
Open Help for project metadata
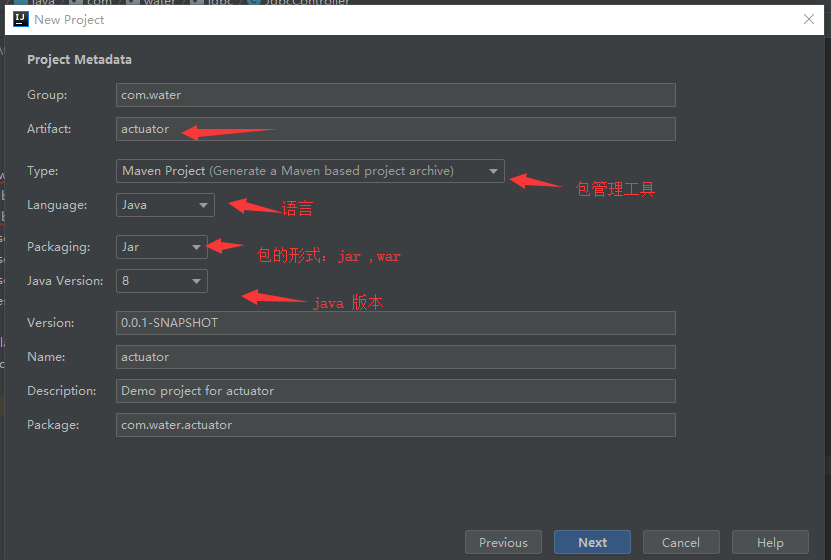point(770,543)
